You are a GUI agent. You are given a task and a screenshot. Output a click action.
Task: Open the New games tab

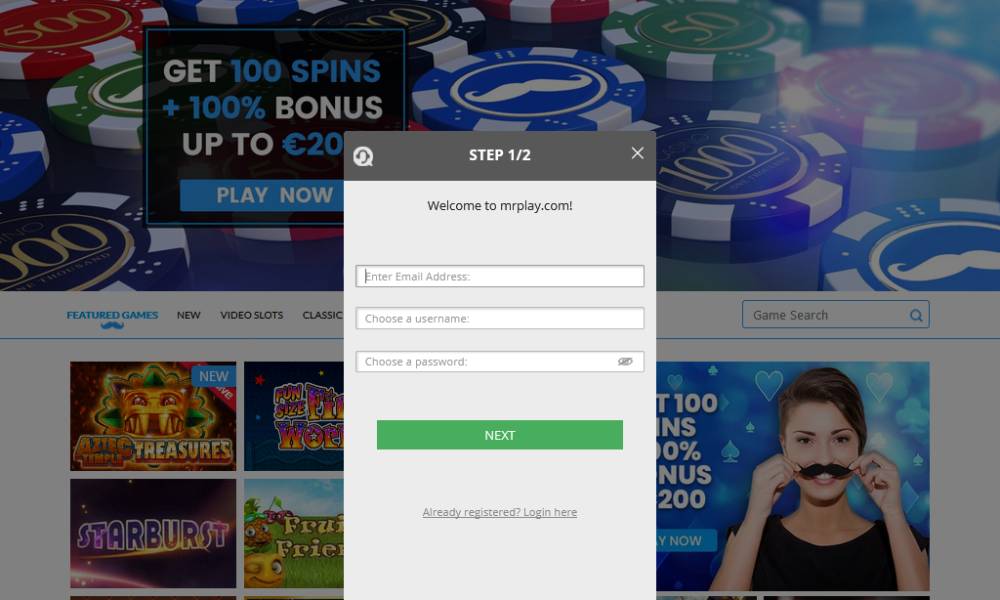pos(189,315)
